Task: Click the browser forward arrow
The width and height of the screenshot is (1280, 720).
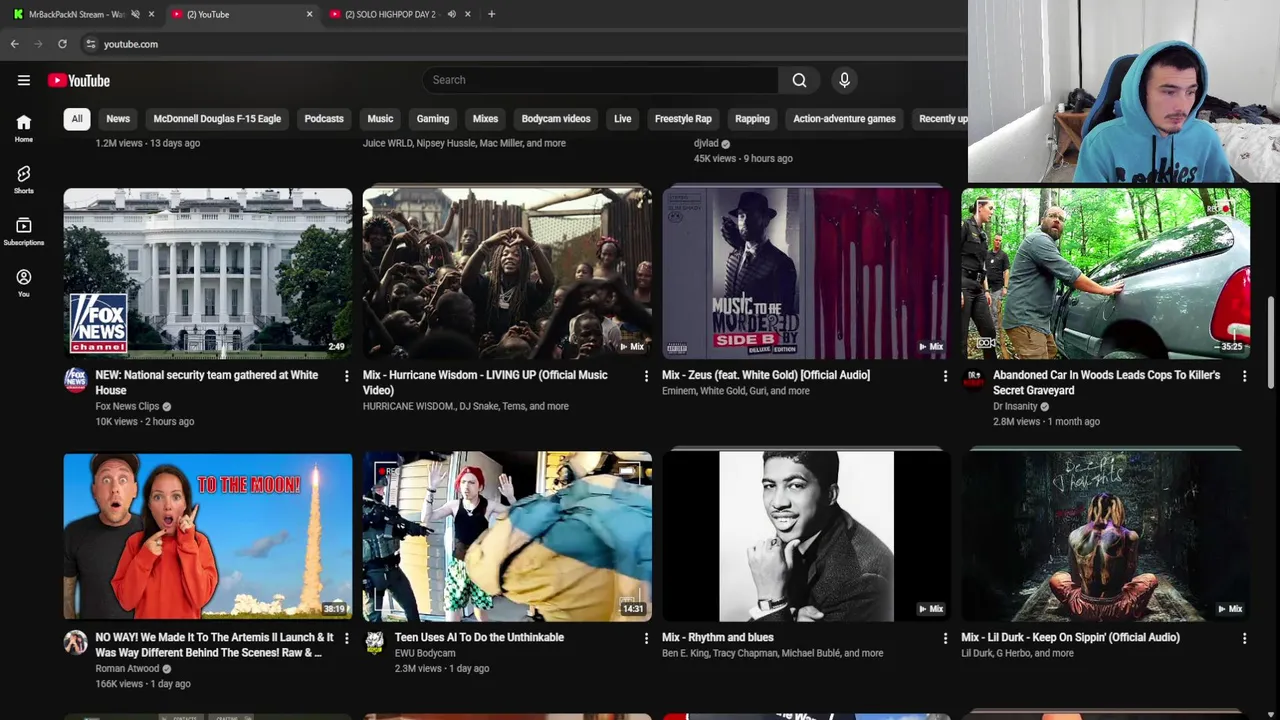Action: pos(38,44)
